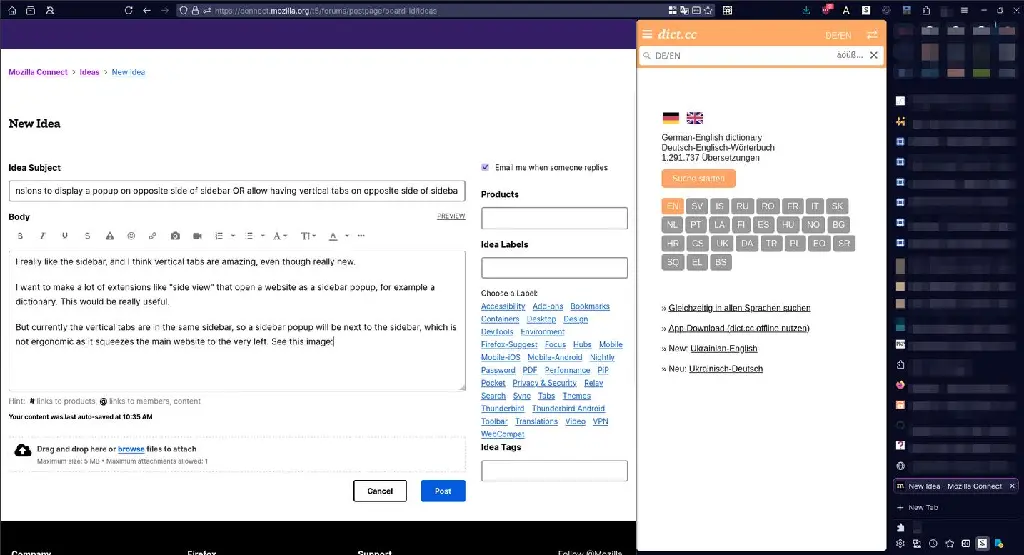Choose the Accessibility label
1024x555 pixels.
click(x=503, y=306)
